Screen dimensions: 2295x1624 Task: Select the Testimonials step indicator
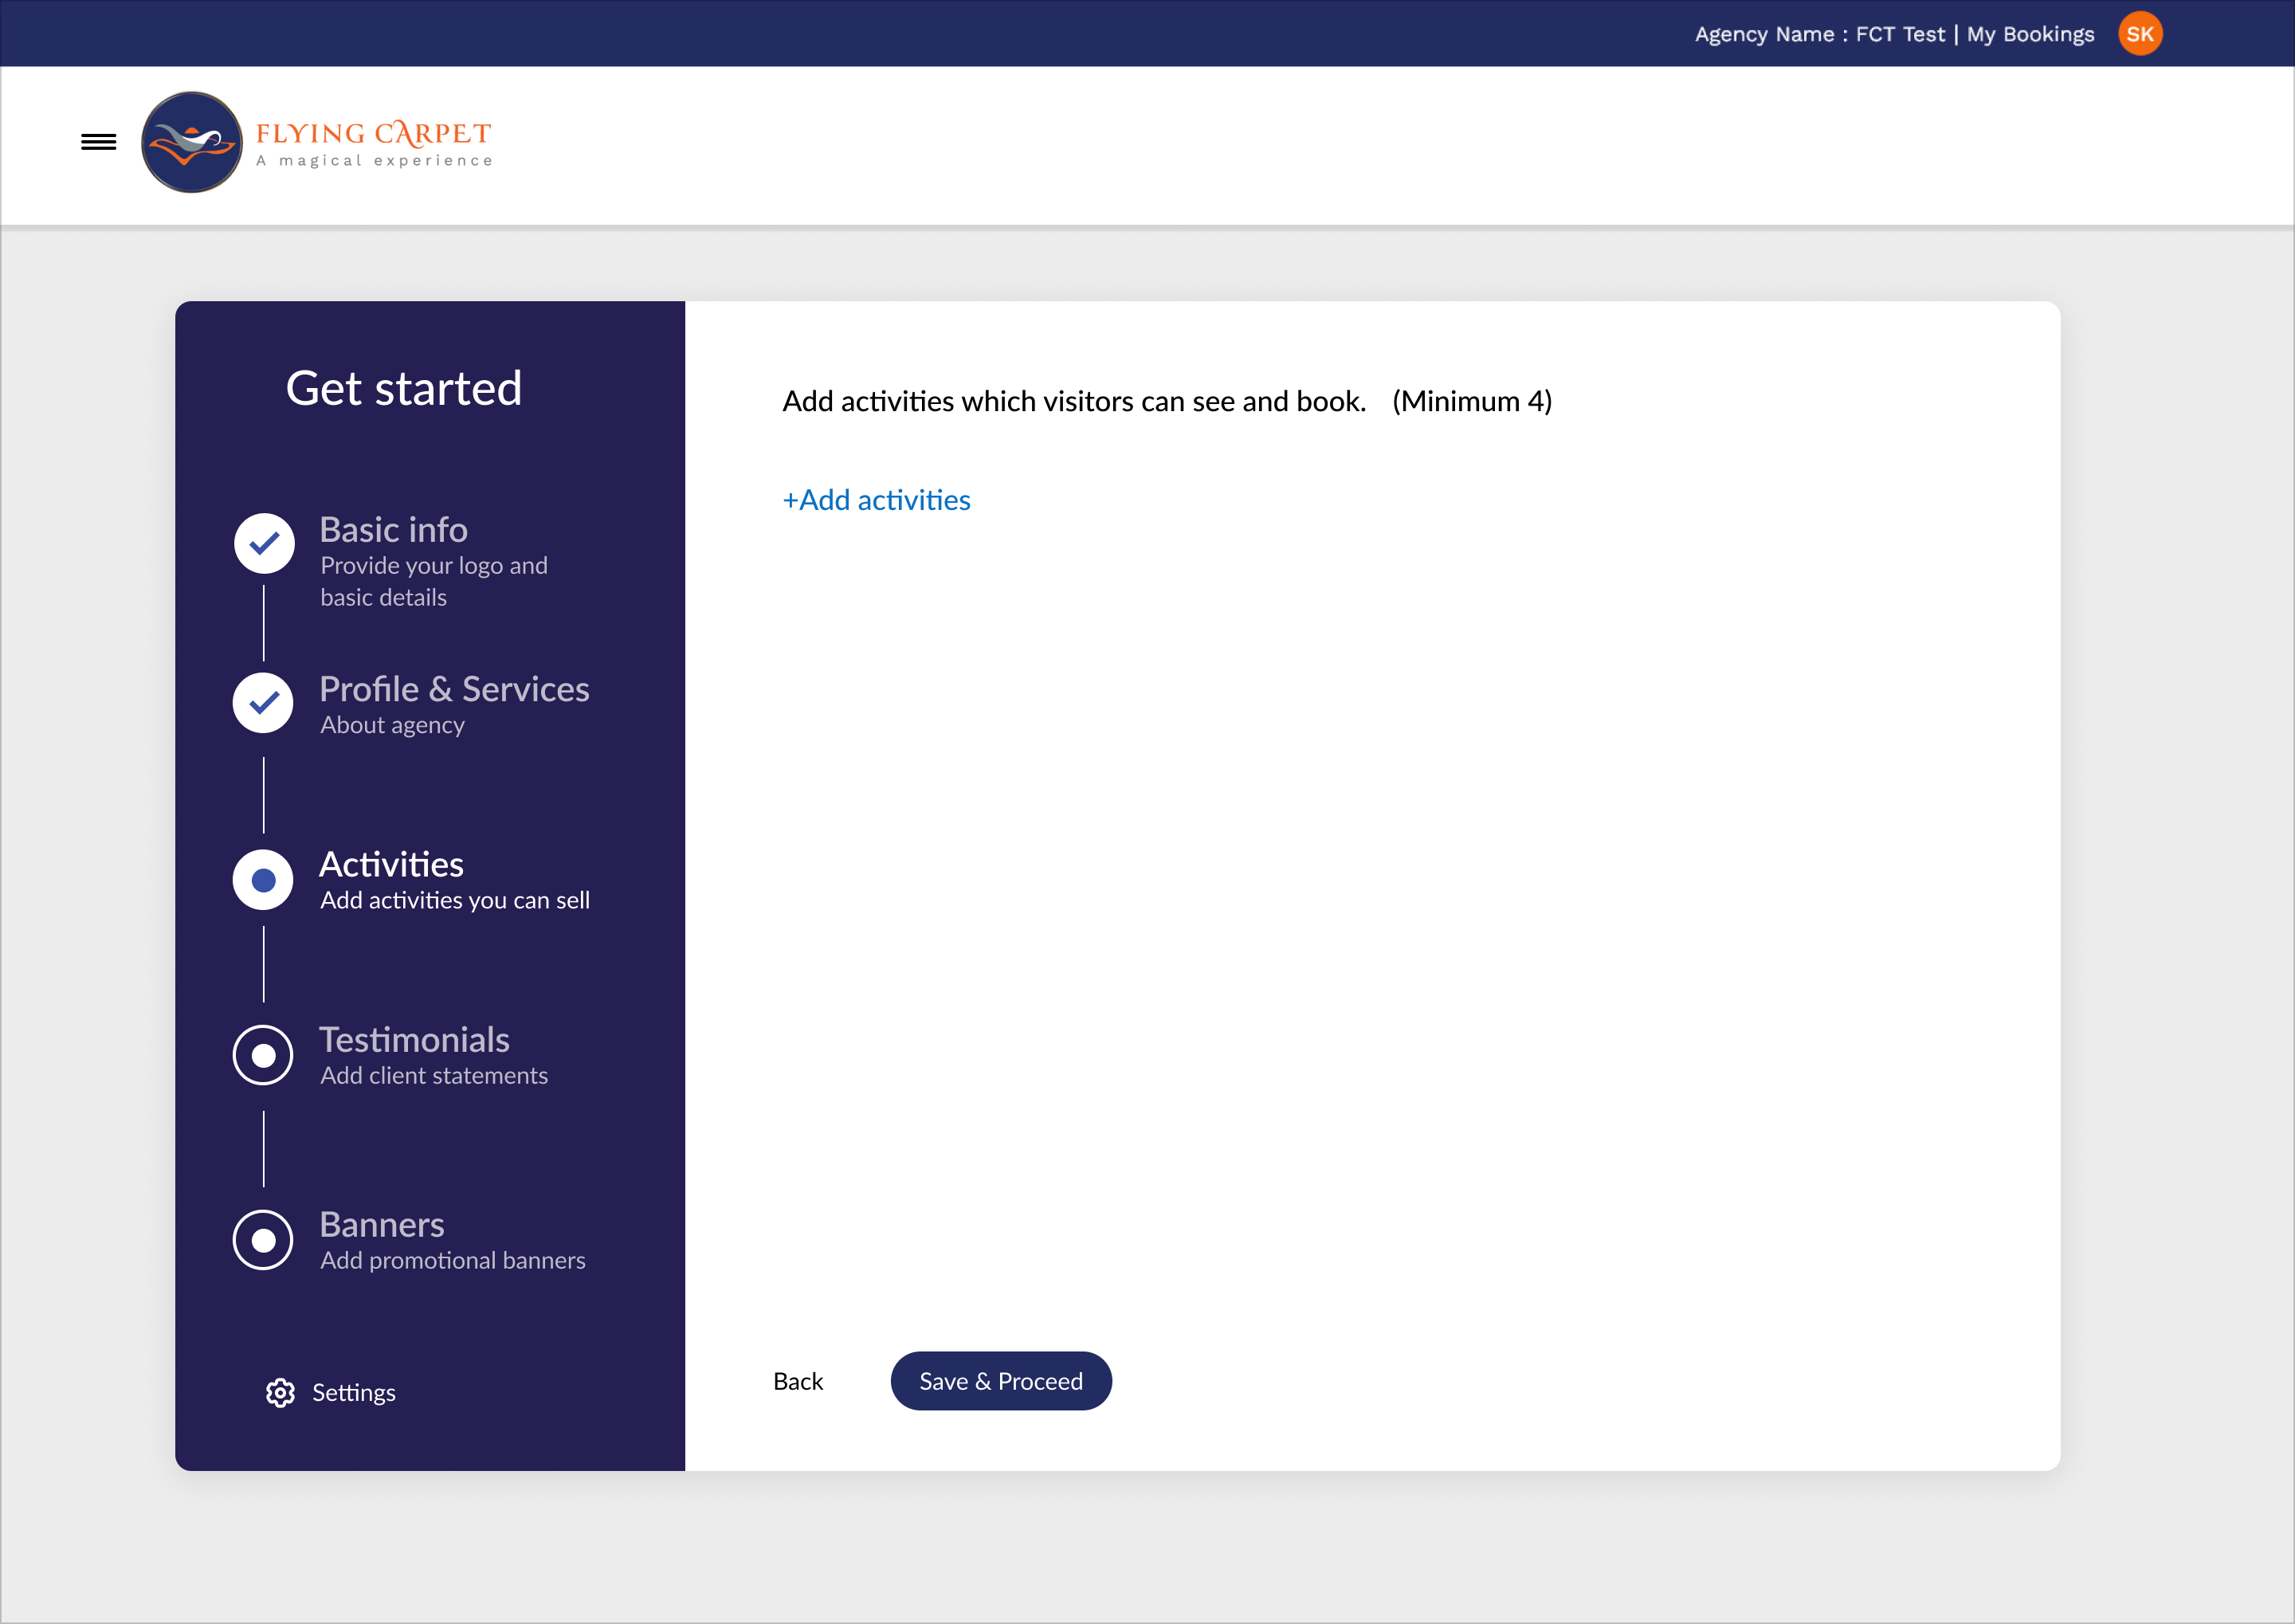(263, 1055)
